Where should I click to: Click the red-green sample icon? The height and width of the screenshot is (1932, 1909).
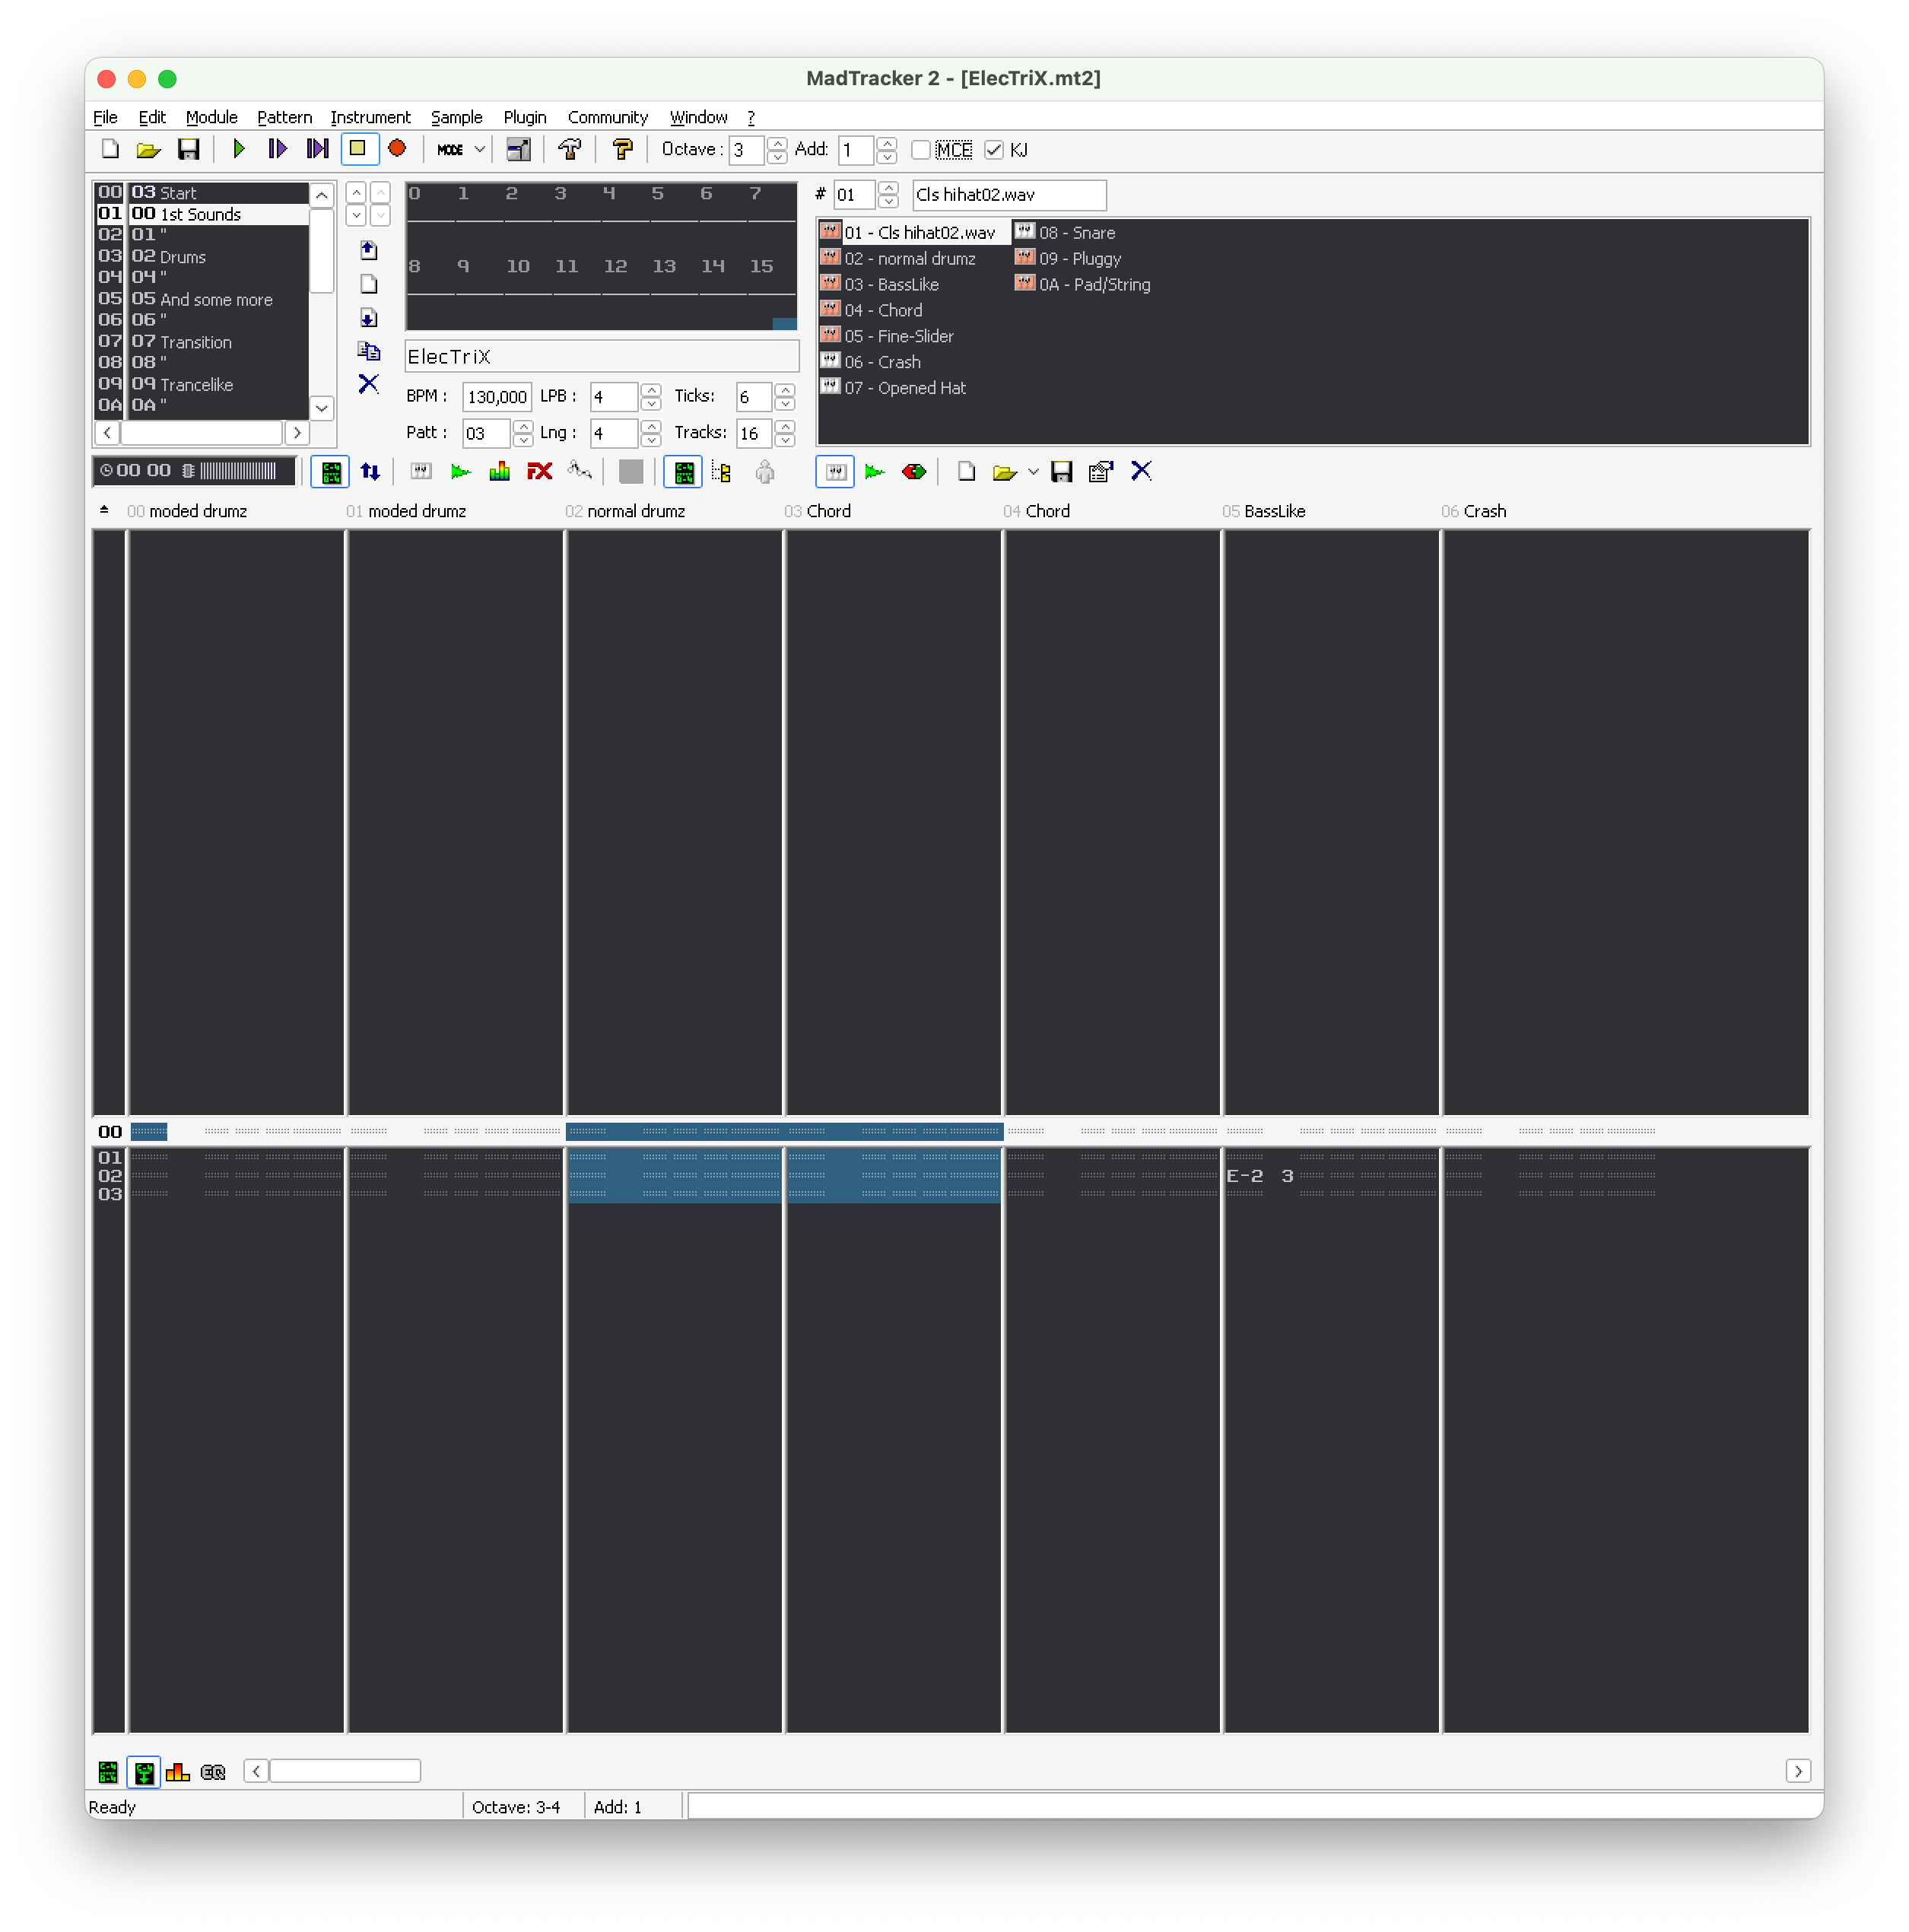pos(914,472)
